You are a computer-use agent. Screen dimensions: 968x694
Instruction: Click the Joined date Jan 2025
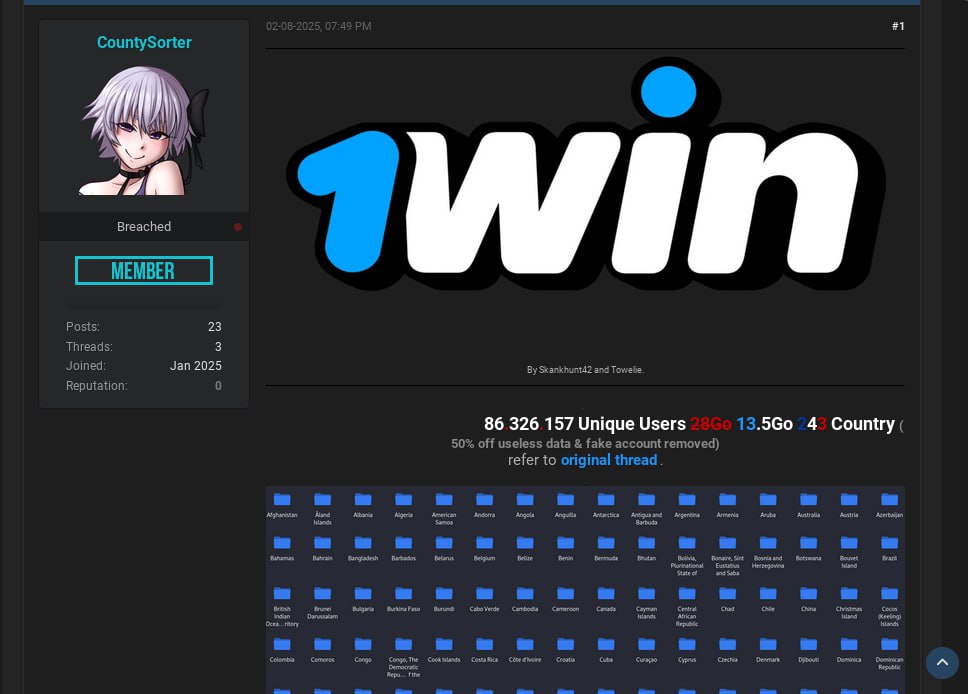196,366
